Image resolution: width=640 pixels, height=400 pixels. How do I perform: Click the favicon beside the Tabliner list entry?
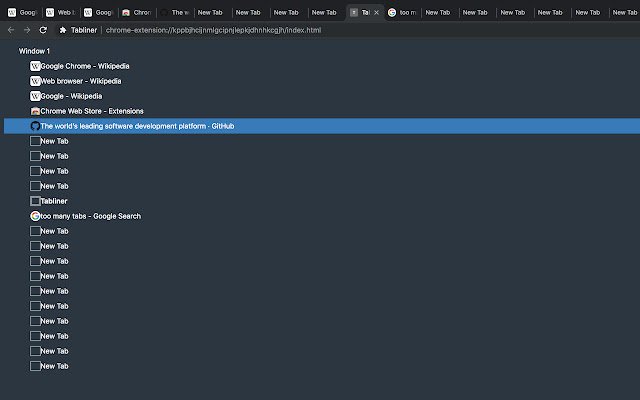point(35,201)
